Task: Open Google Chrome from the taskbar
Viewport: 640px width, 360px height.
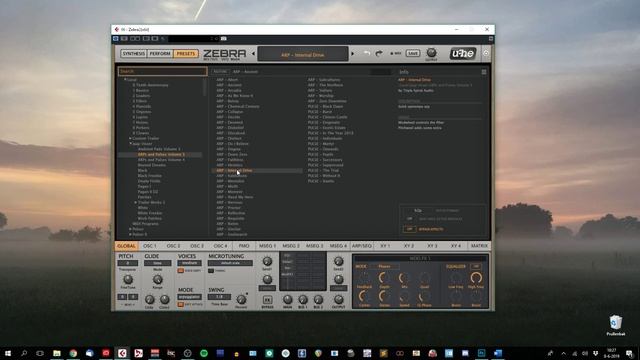Action: point(73,353)
